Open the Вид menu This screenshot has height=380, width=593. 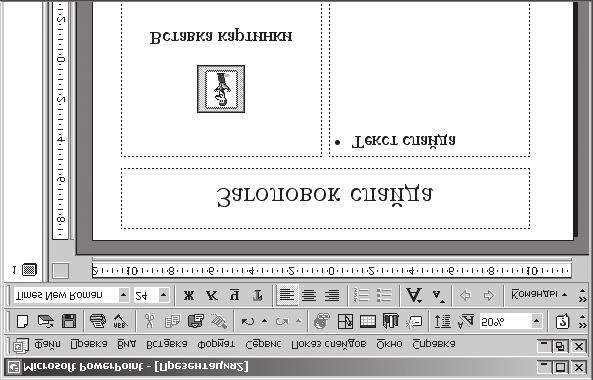126,344
